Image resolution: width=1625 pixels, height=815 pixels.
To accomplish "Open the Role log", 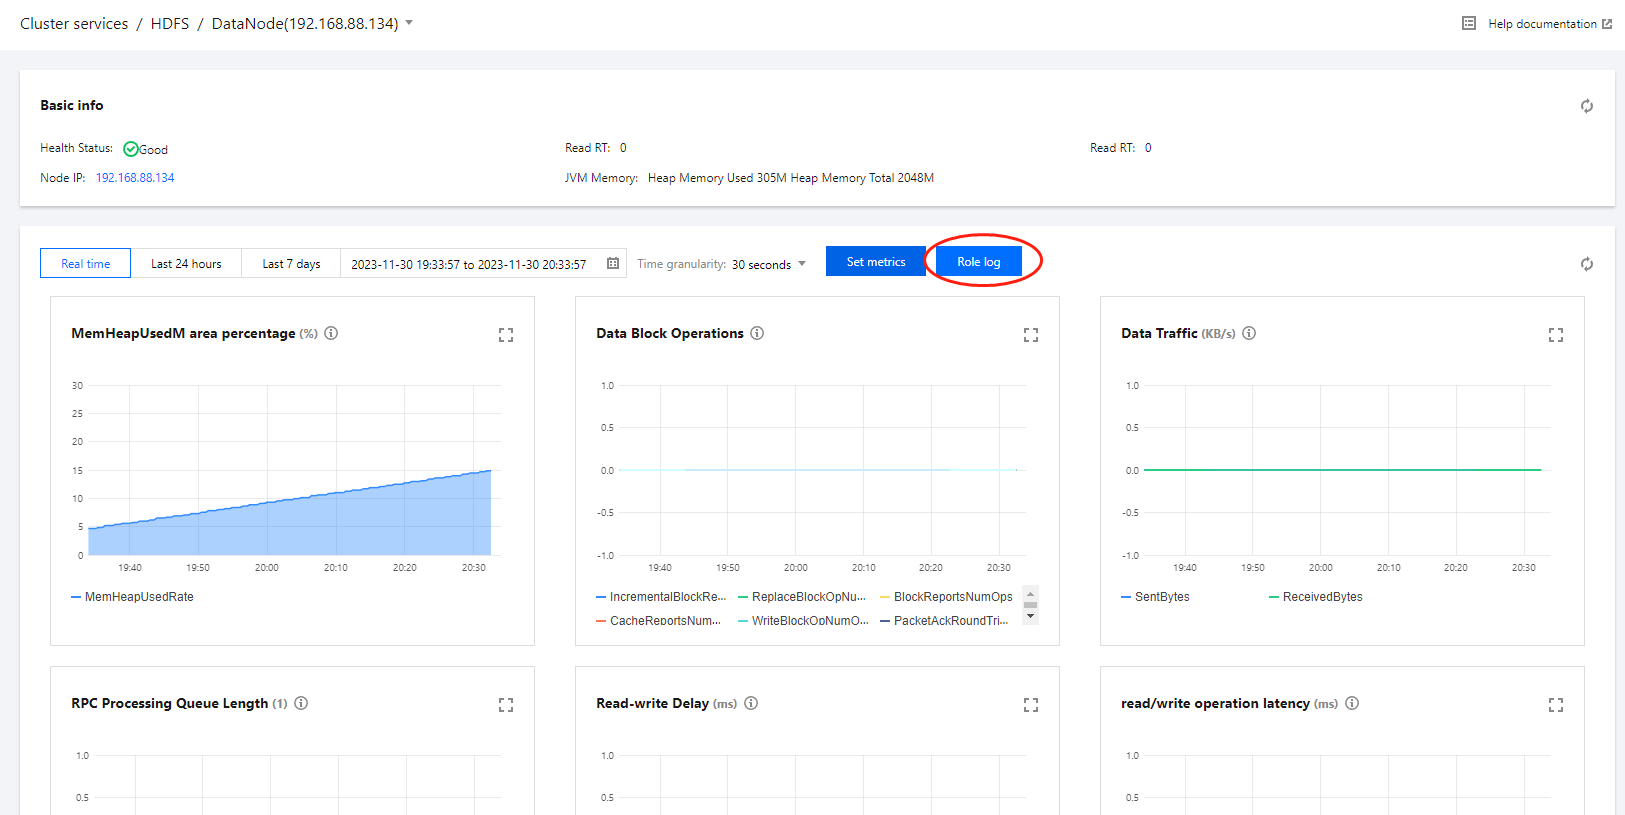I will click(x=978, y=262).
